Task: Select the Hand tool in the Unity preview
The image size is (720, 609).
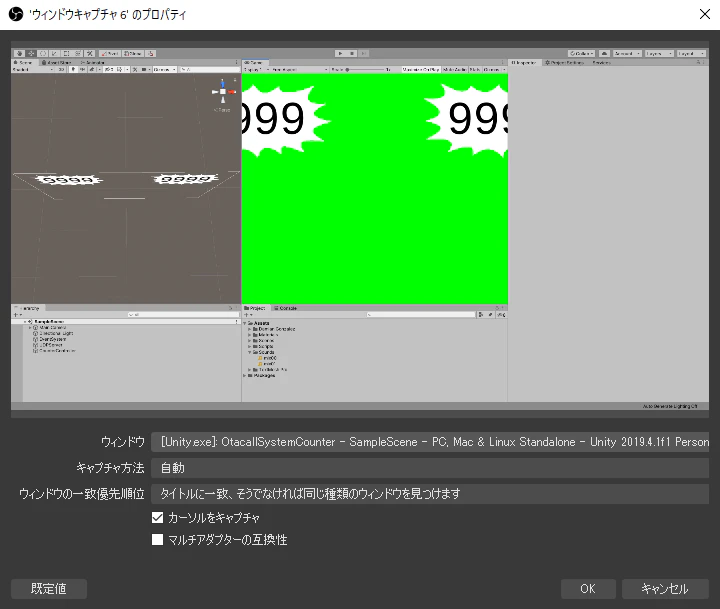Action: 19,53
